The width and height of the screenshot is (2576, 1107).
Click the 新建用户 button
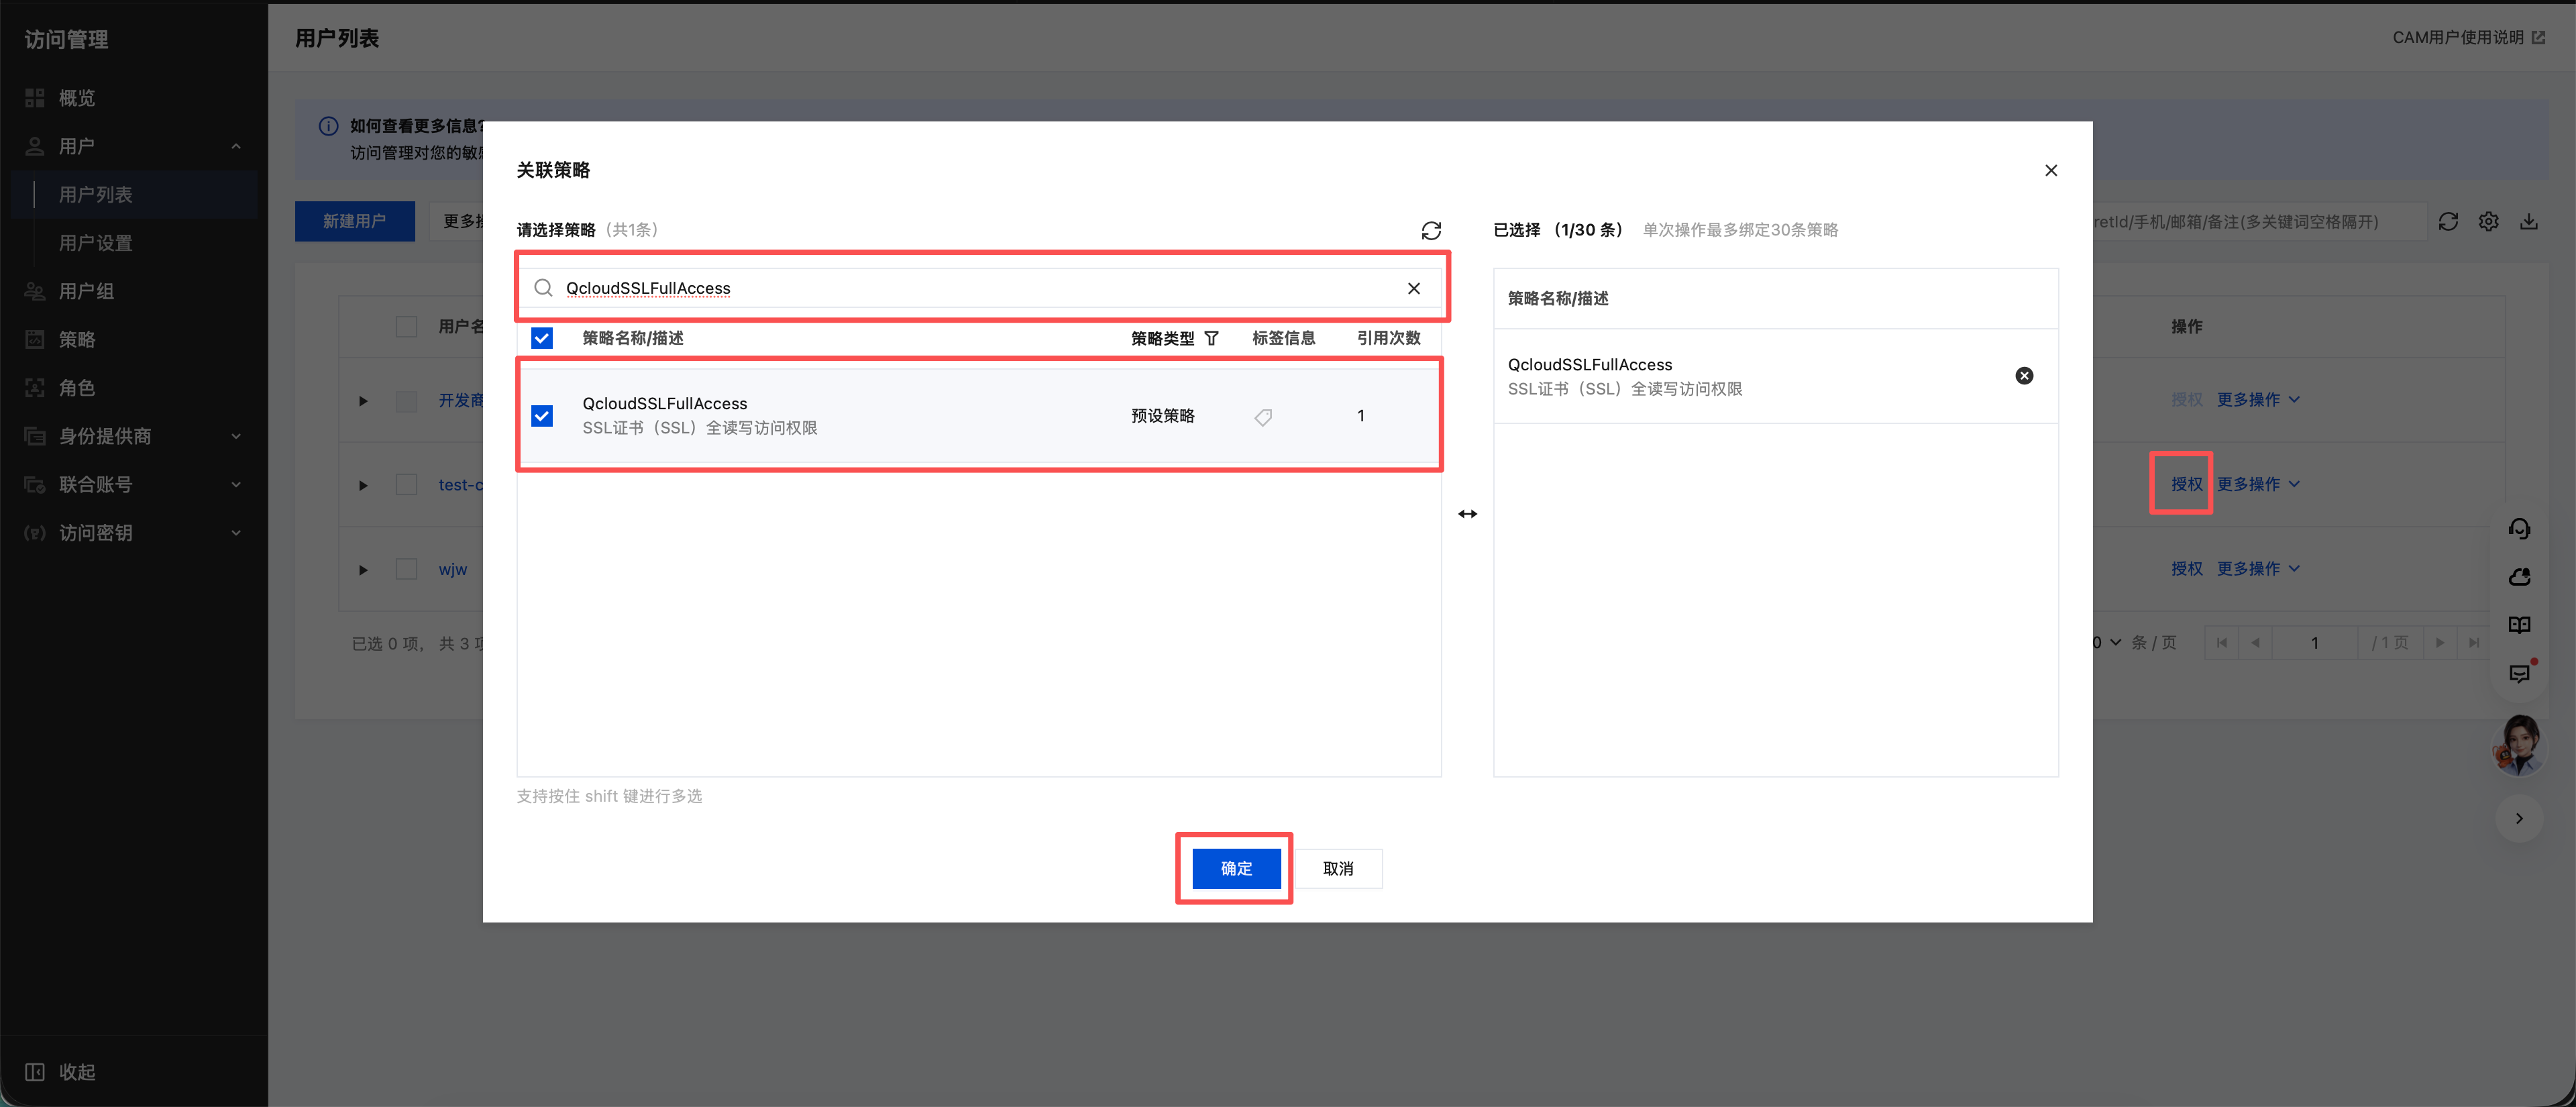(x=354, y=221)
